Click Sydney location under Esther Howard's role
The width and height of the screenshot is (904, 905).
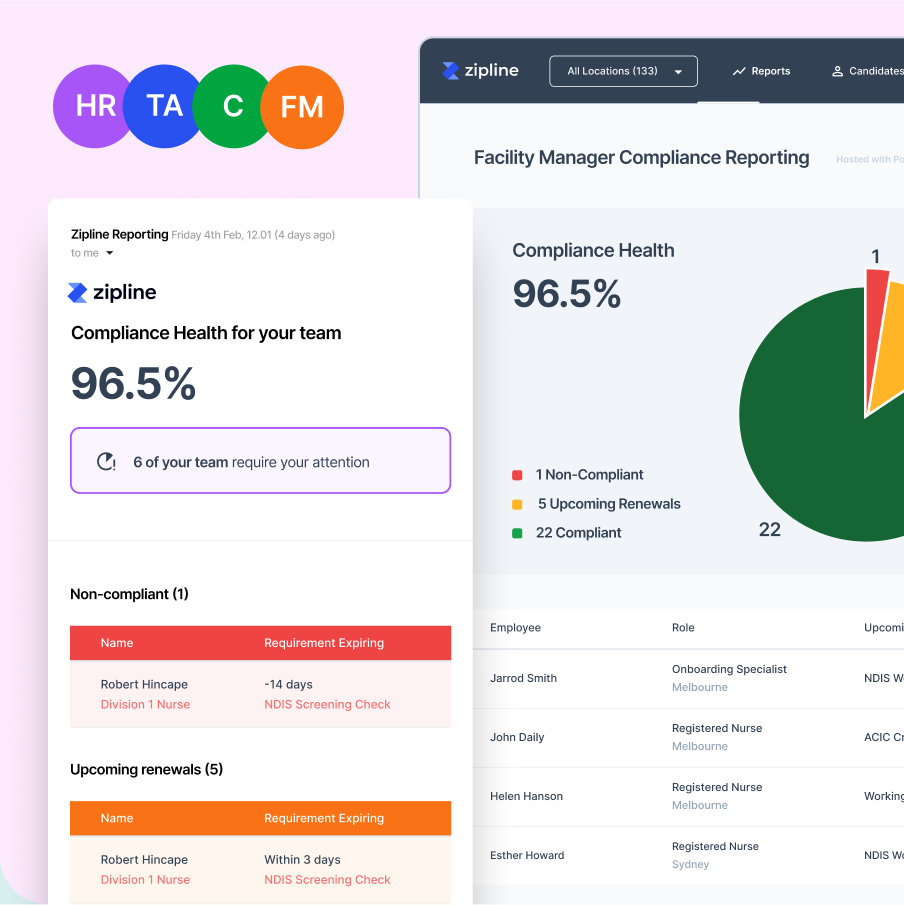(x=690, y=864)
